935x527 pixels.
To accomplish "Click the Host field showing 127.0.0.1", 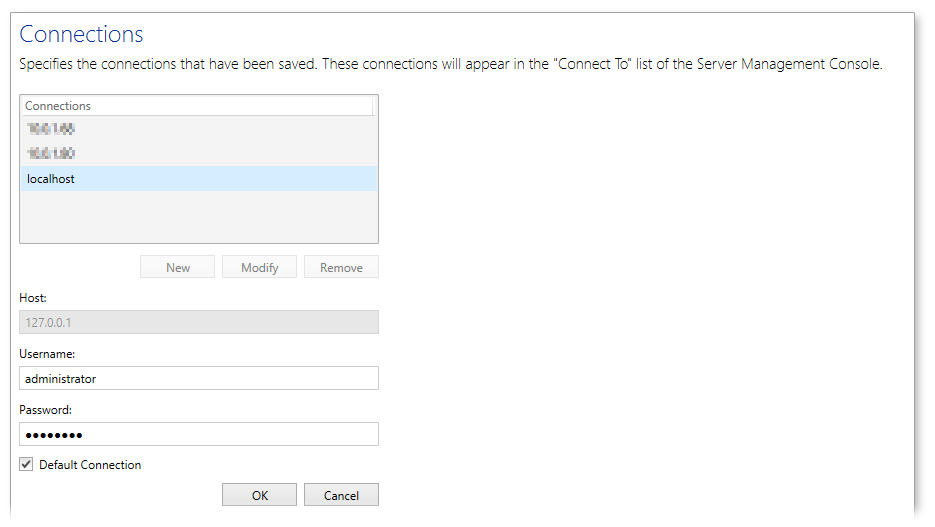I will pos(198,322).
